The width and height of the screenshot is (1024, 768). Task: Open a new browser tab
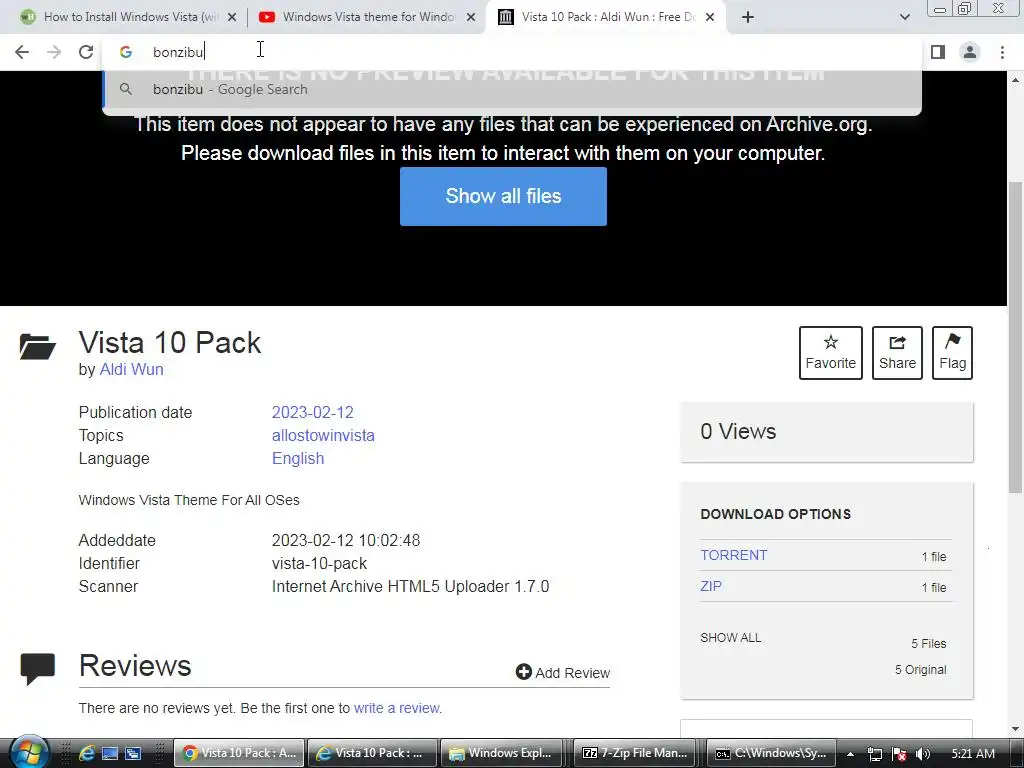click(x=748, y=17)
